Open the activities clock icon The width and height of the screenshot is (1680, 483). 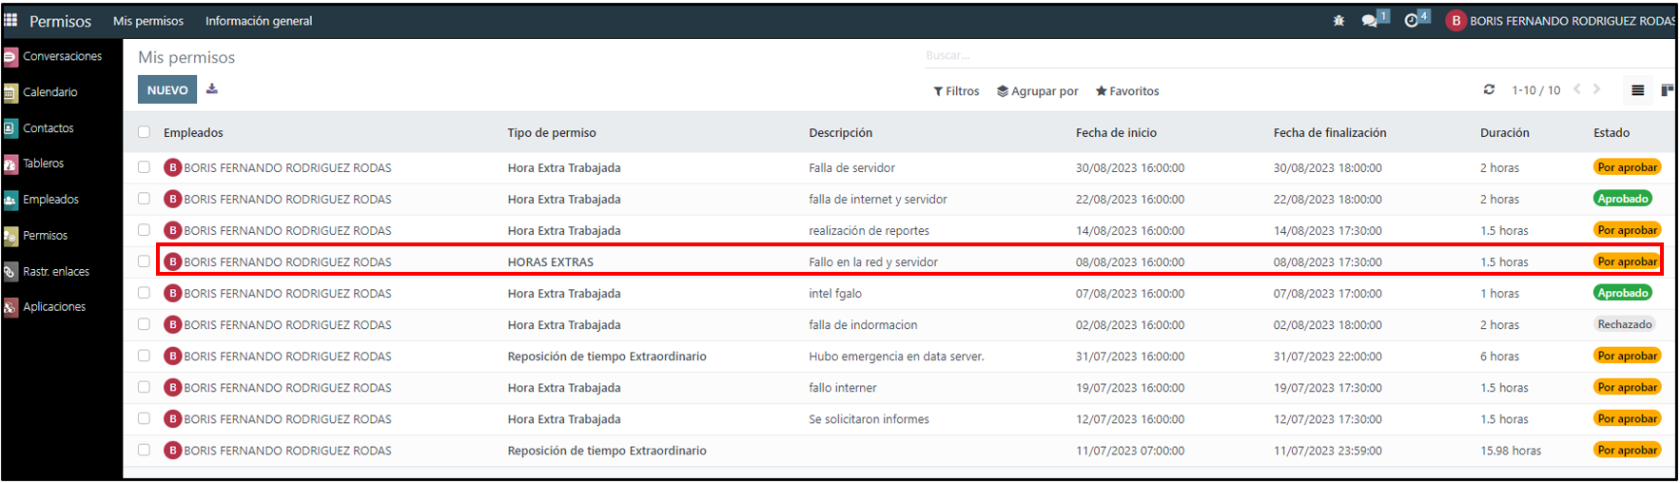[1412, 21]
